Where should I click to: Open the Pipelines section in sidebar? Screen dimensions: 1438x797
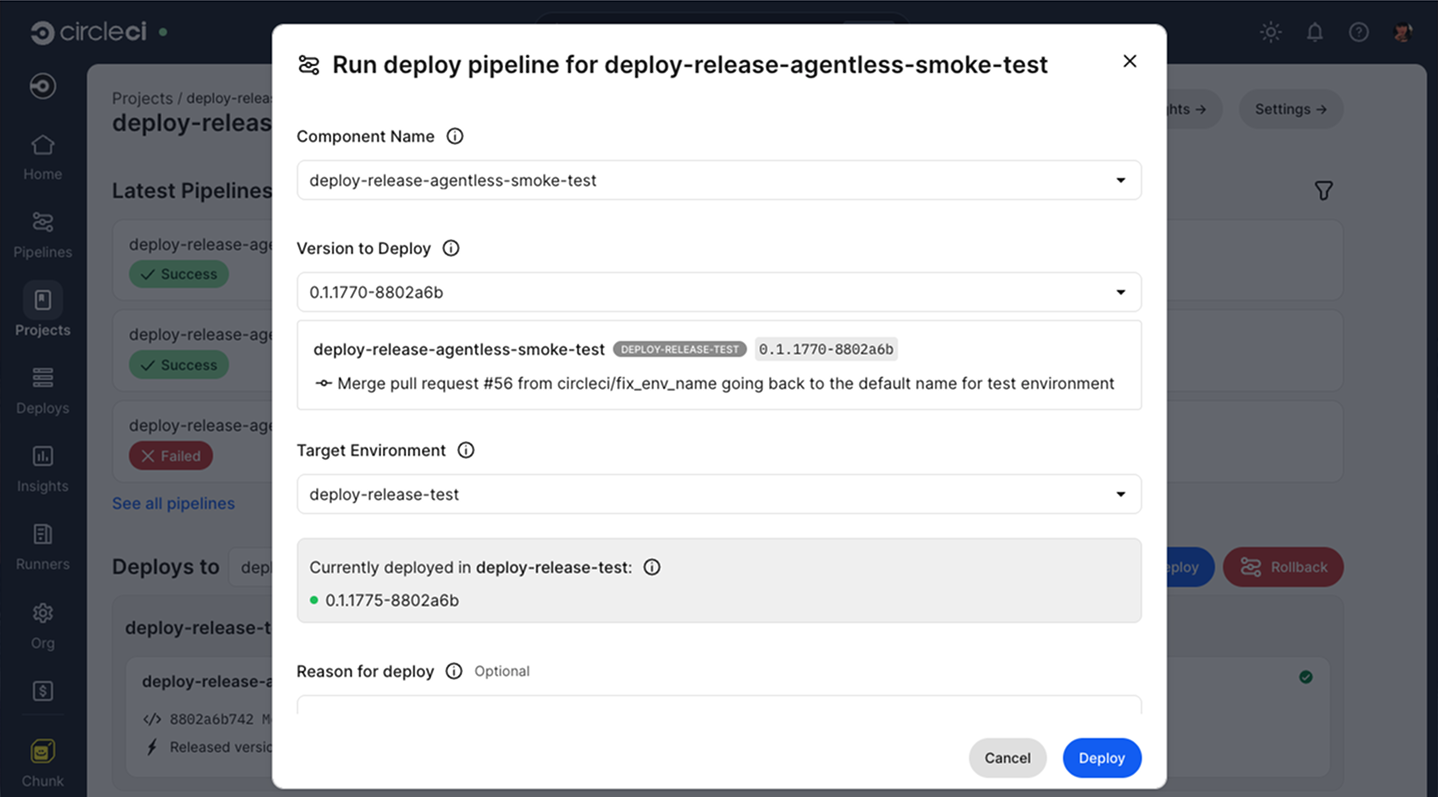pyautogui.click(x=42, y=234)
